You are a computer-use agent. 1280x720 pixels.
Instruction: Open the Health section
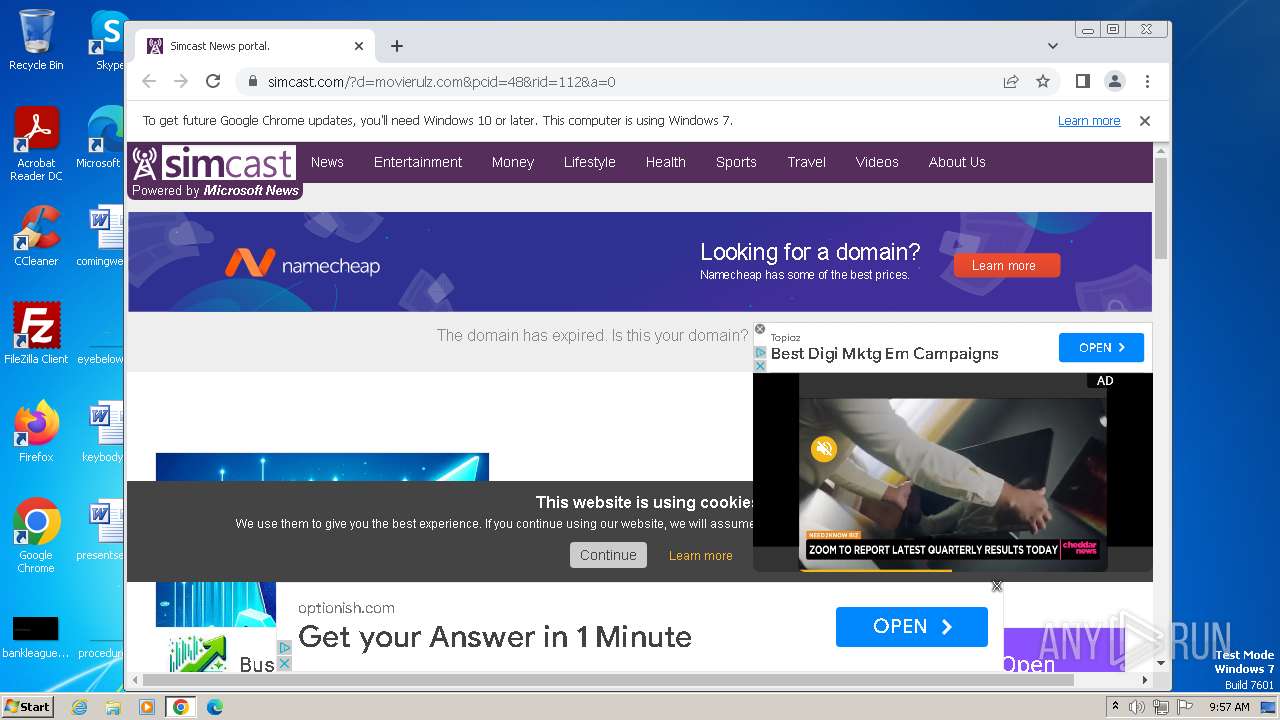(x=666, y=162)
